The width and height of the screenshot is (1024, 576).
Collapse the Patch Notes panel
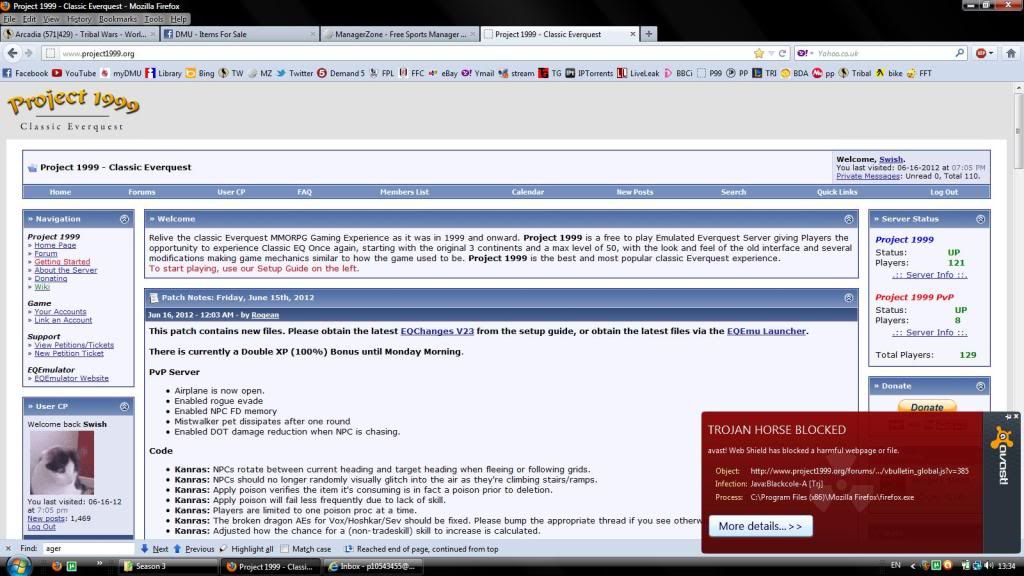849,297
